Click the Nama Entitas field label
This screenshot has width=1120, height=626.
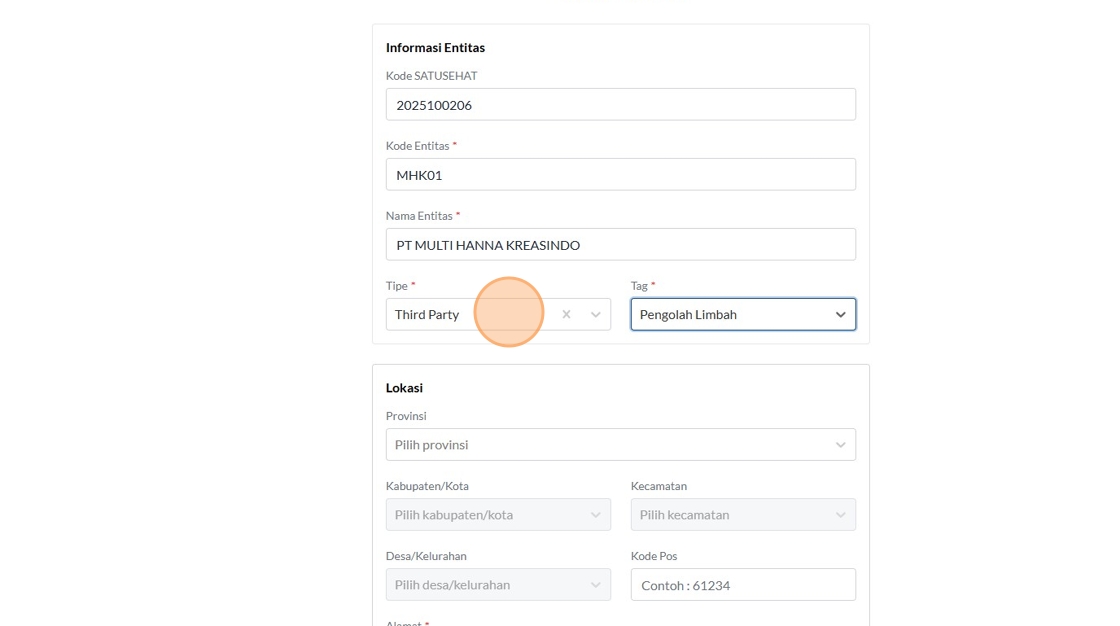click(x=420, y=216)
